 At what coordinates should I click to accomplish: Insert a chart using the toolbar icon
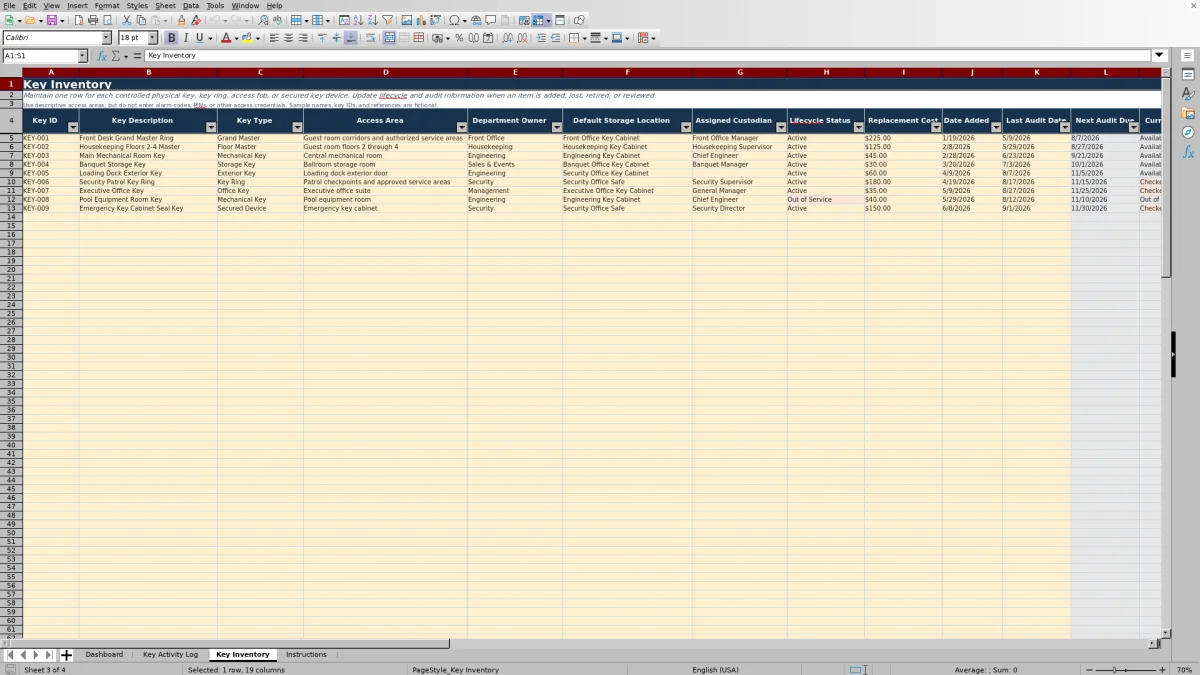(421, 20)
